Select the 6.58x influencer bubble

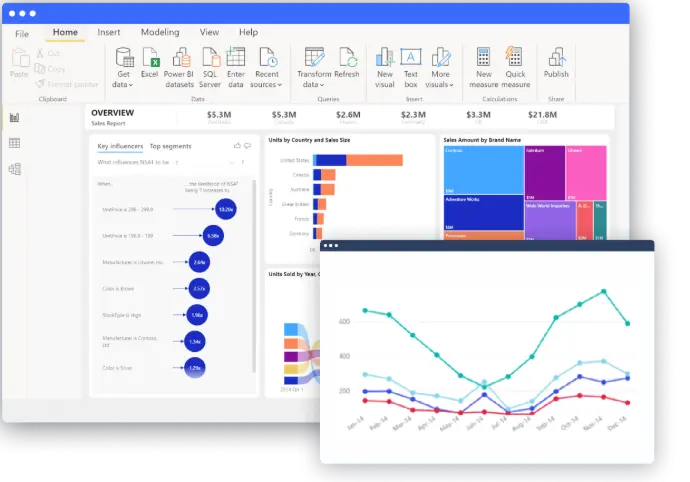(213, 236)
